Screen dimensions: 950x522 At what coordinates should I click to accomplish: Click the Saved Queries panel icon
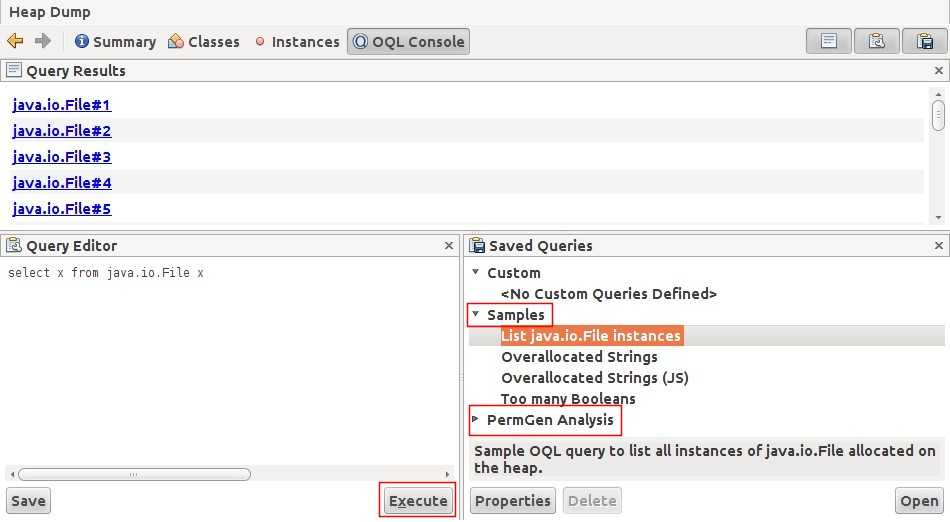click(477, 245)
